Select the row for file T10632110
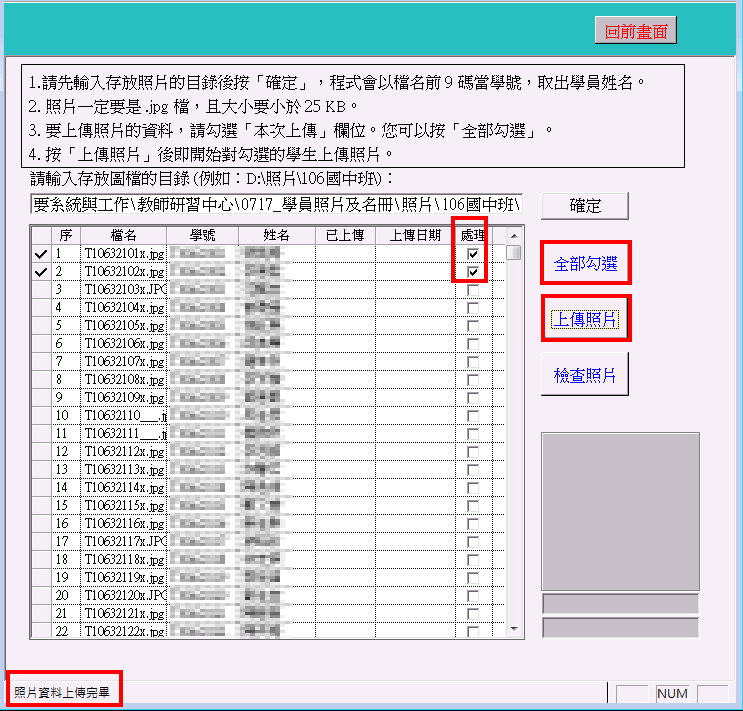 [124, 416]
